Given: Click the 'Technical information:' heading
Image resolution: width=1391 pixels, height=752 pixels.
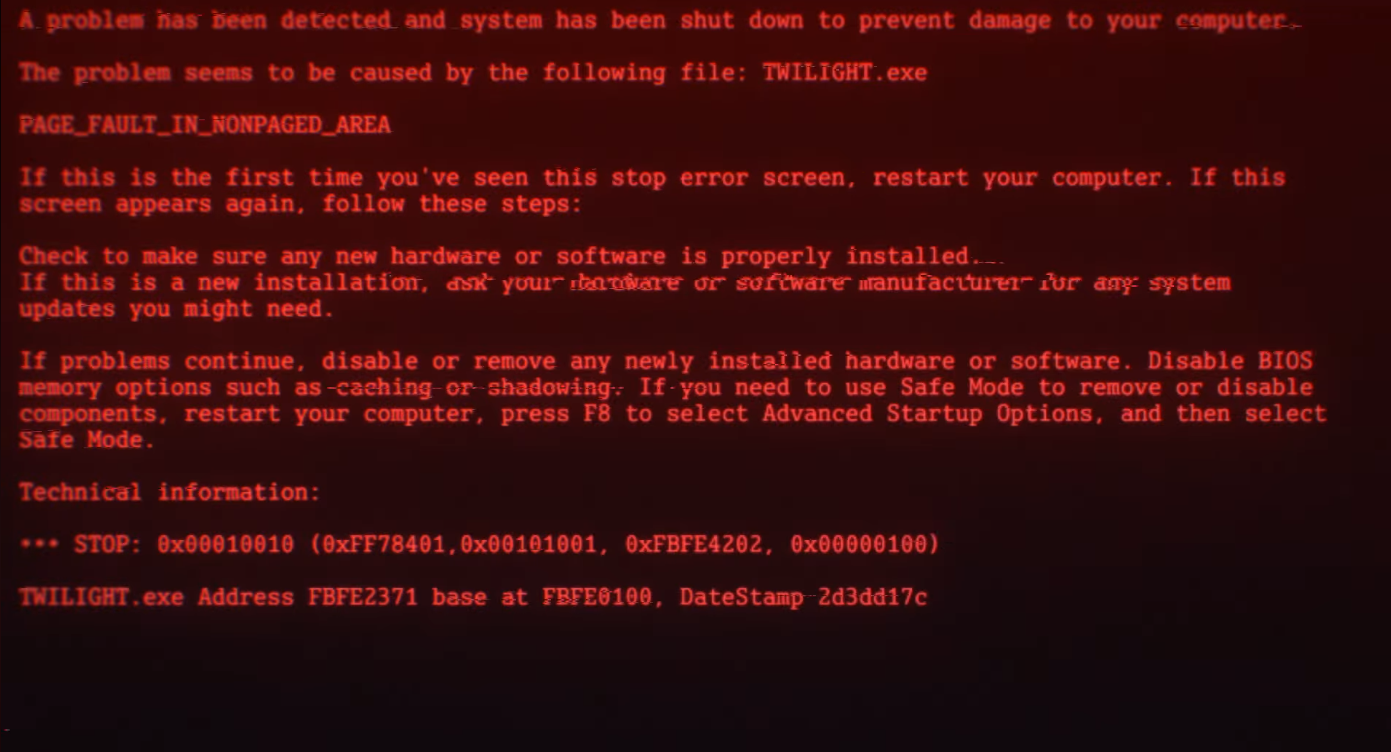Looking at the screenshot, I should [170, 492].
